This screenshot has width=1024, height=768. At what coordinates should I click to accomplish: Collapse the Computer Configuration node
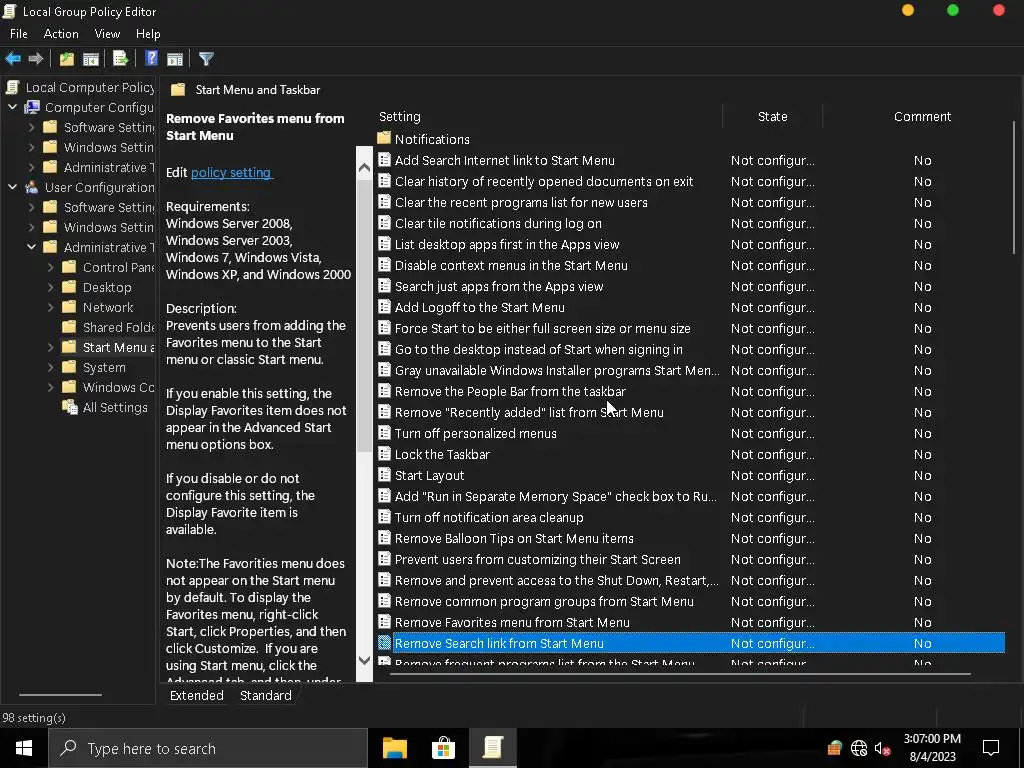[12, 106]
